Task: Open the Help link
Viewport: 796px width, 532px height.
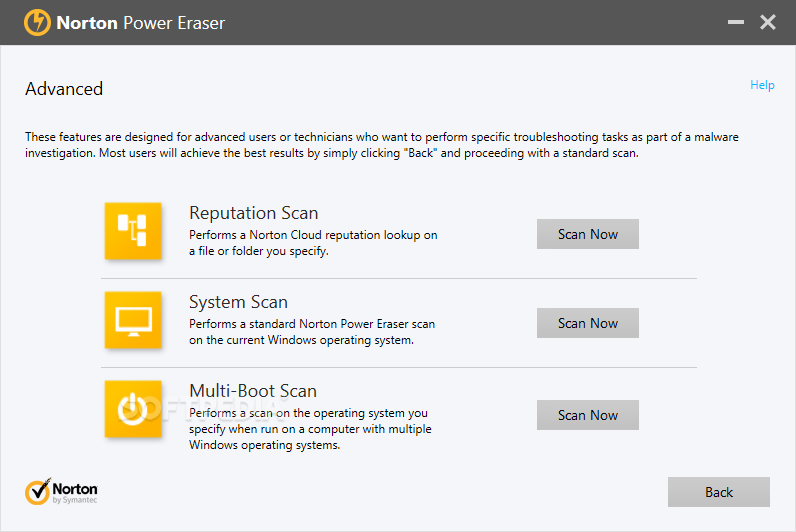Action: (x=762, y=85)
